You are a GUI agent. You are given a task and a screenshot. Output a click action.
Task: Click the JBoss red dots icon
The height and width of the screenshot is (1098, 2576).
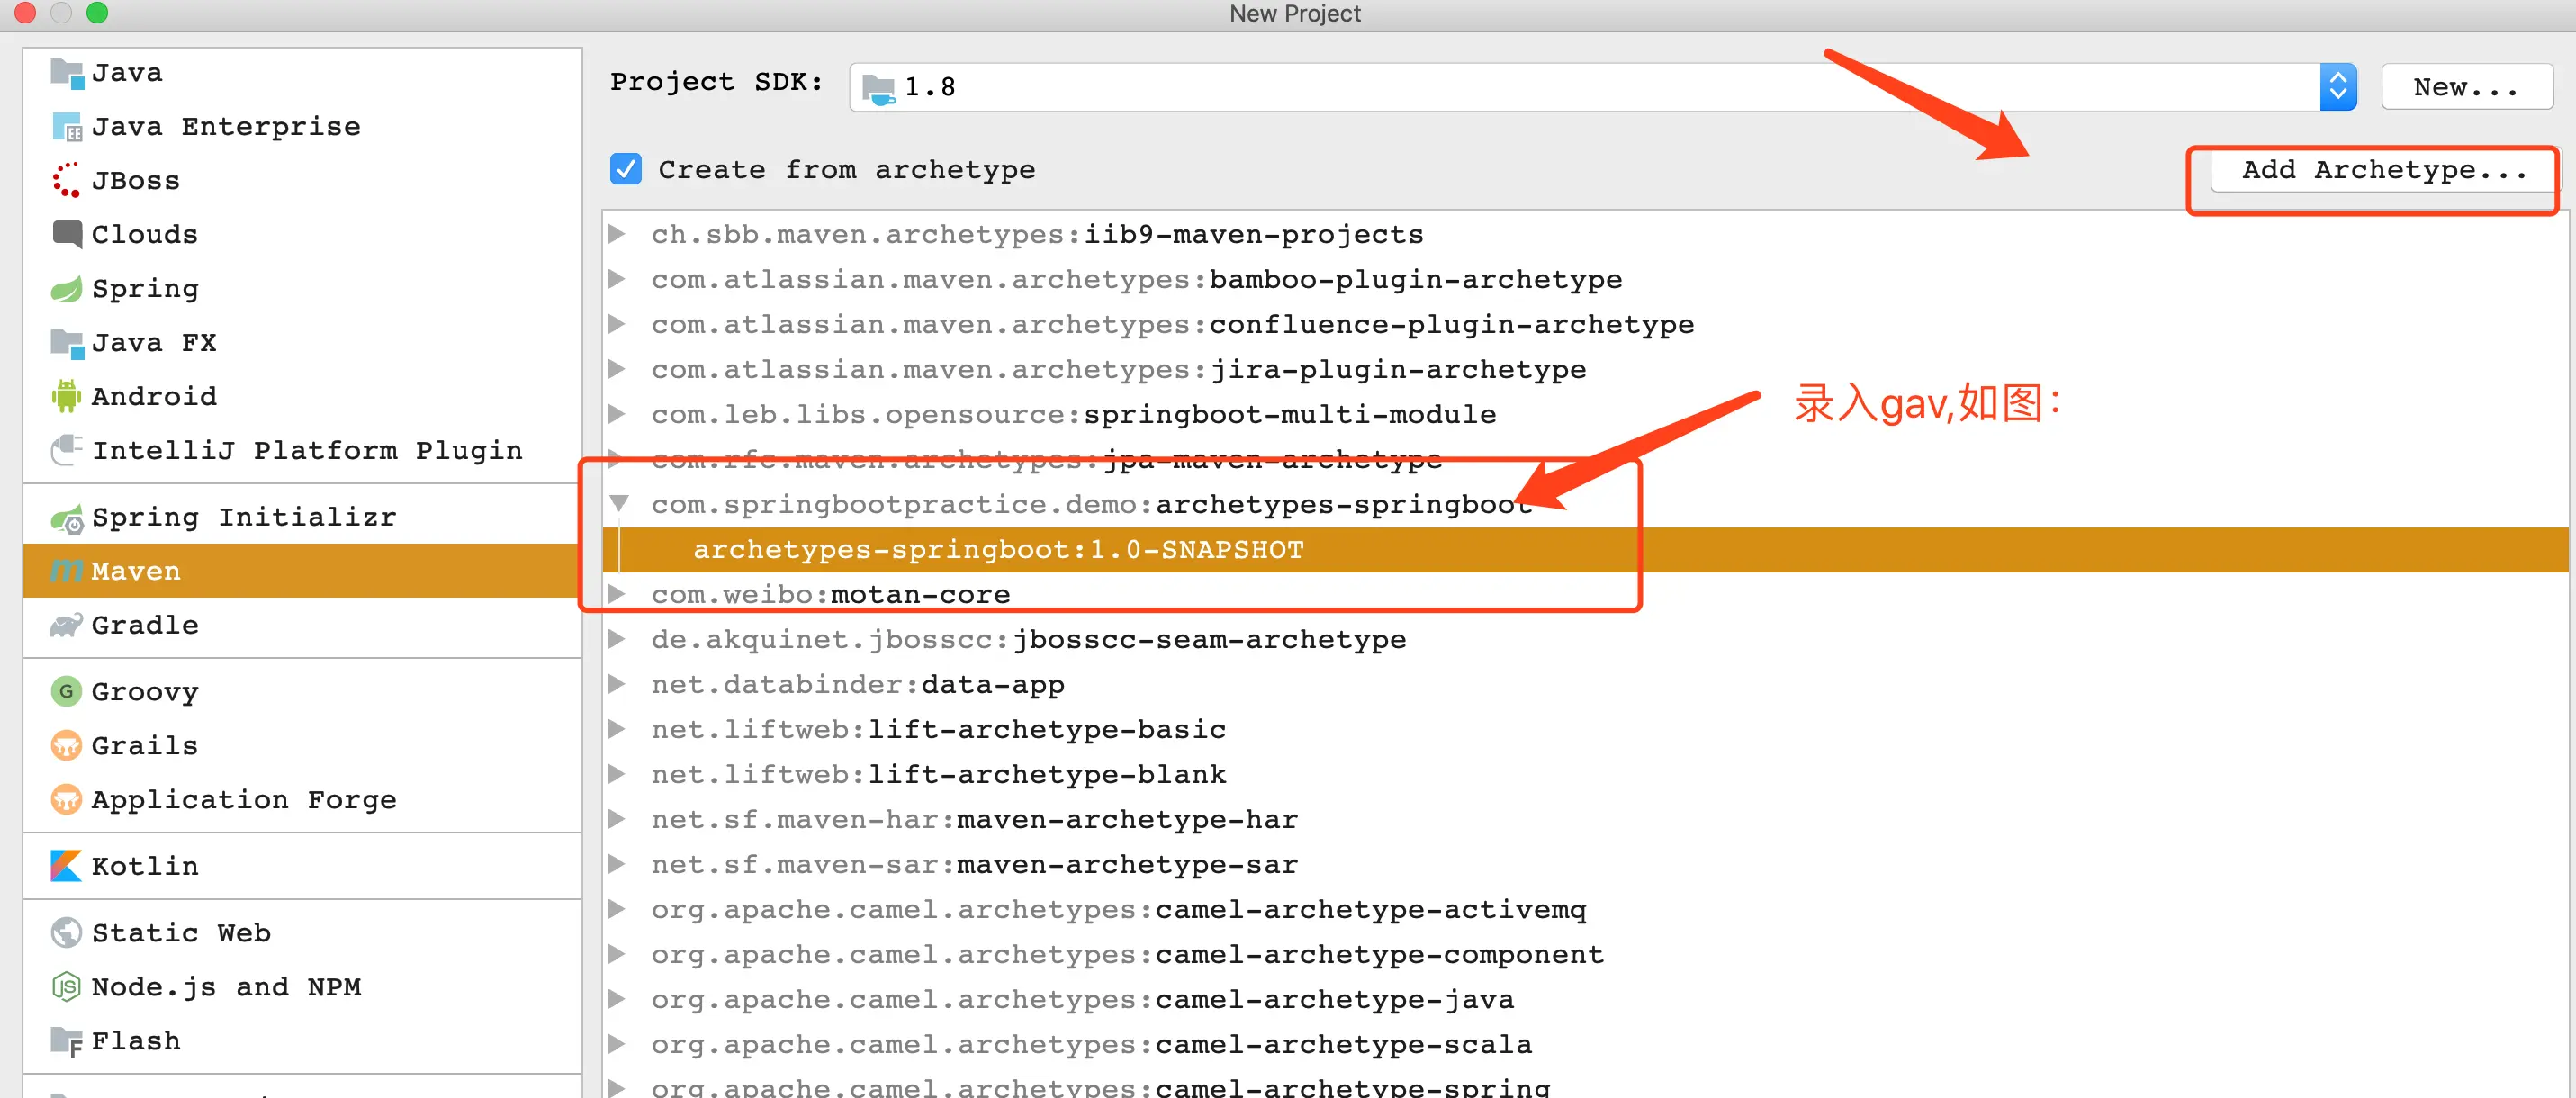66,180
